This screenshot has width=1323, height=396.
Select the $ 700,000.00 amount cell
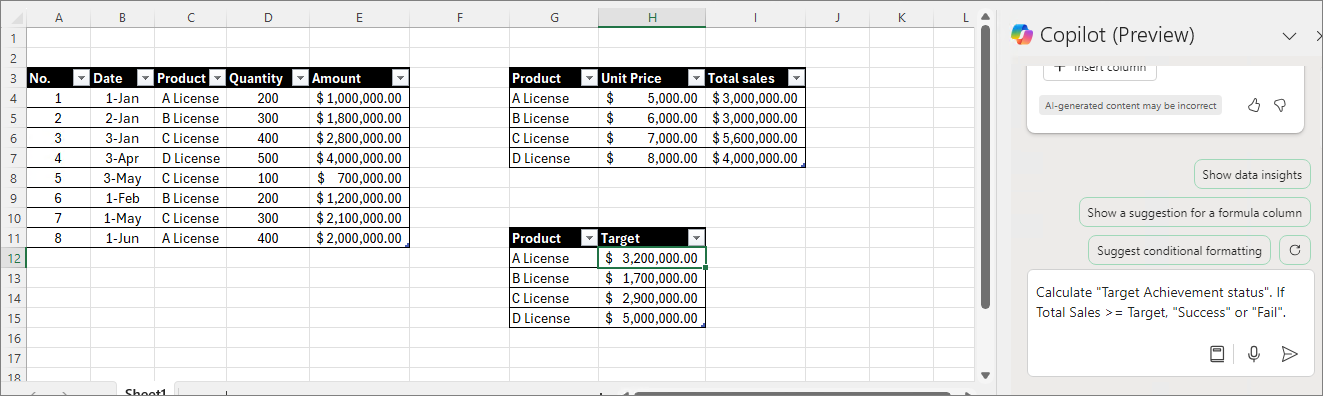click(359, 178)
